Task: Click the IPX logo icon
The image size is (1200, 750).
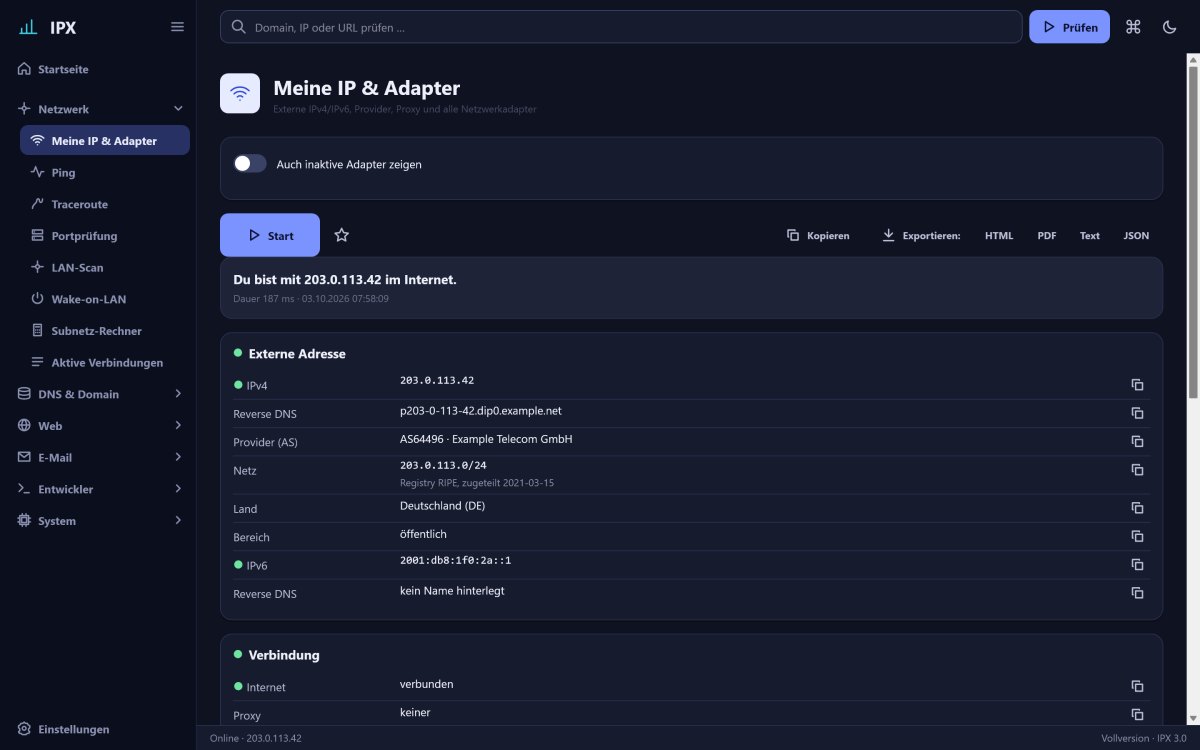Action: [x=28, y=27]
